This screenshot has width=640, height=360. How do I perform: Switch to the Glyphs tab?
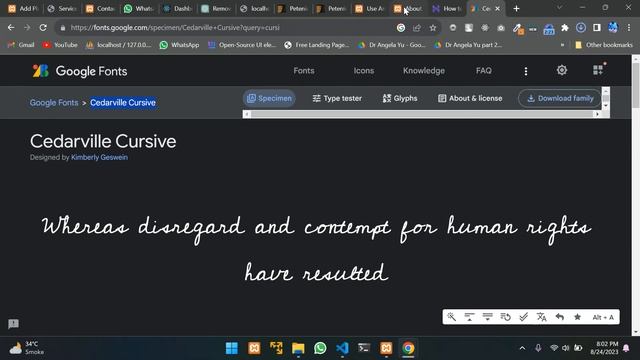[x=400, y=98]
